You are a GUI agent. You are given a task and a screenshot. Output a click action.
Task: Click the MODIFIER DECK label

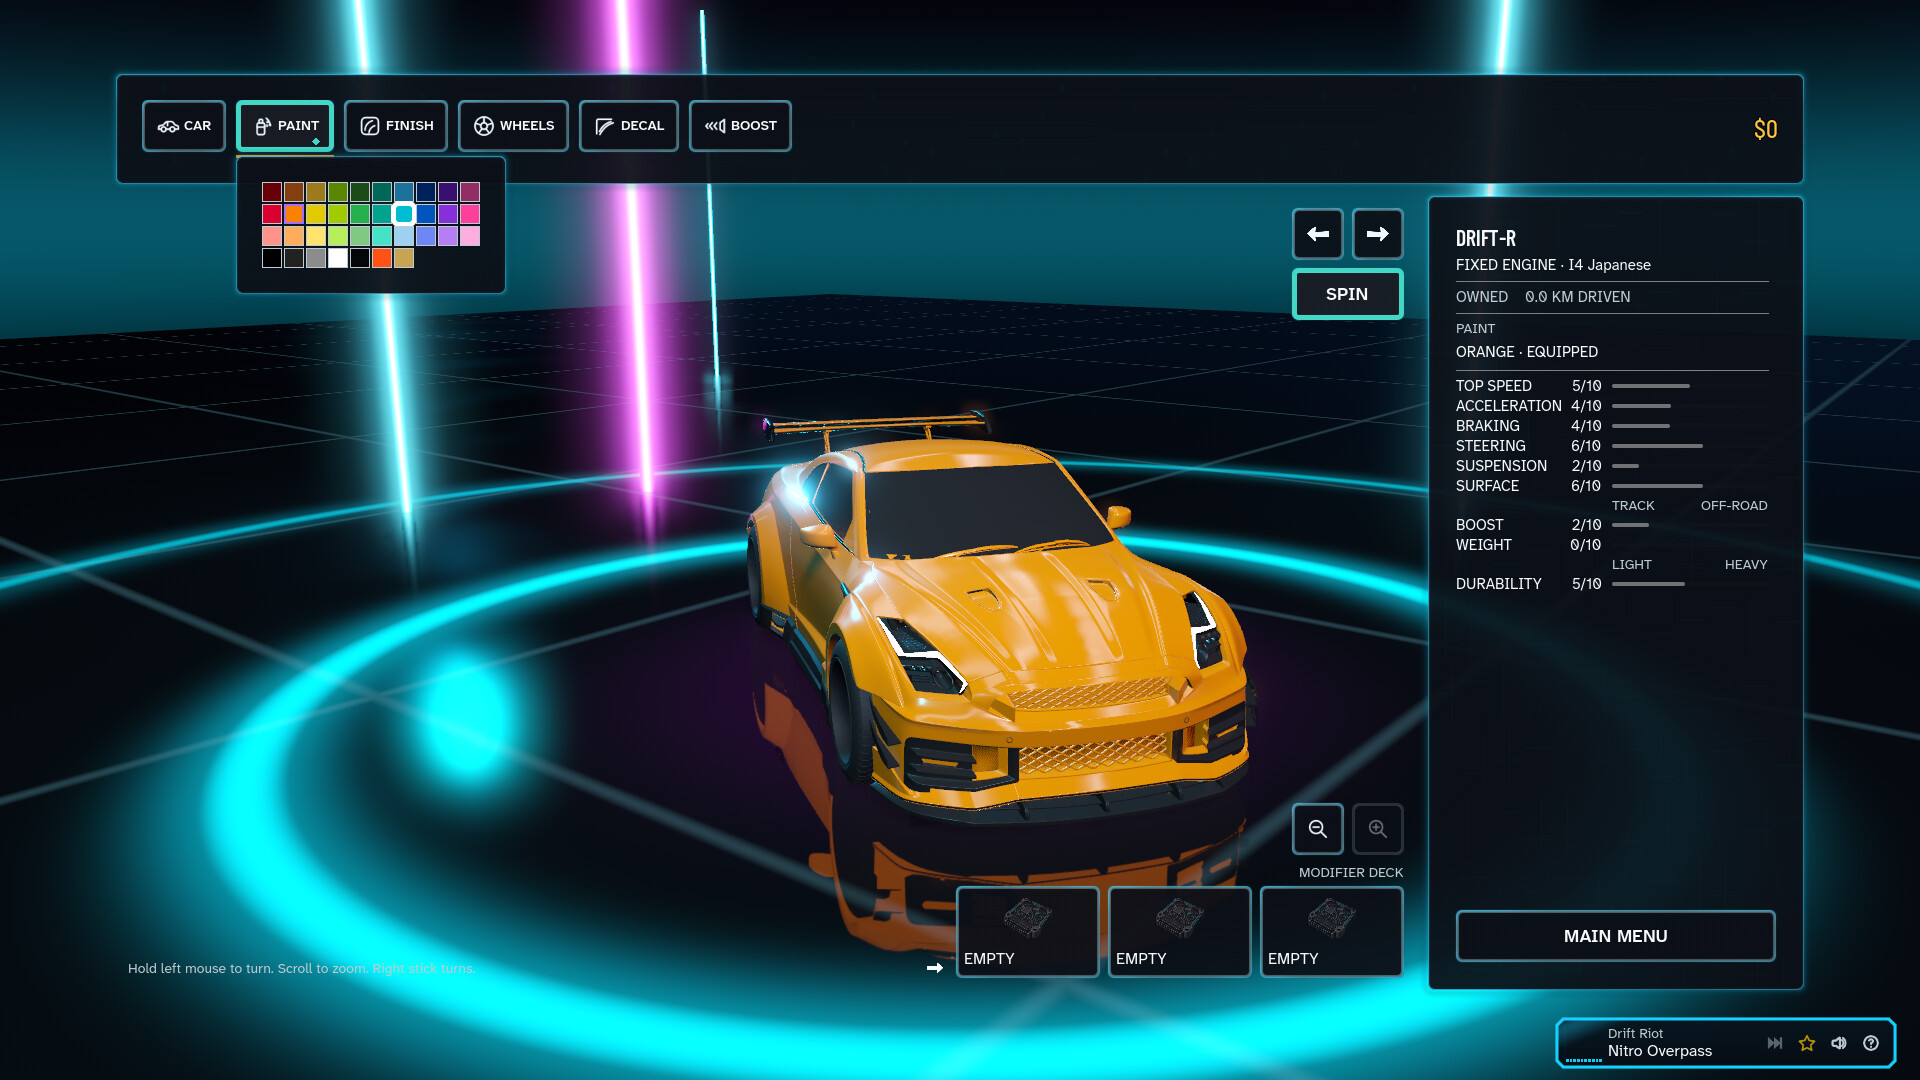pos(1350,873)
